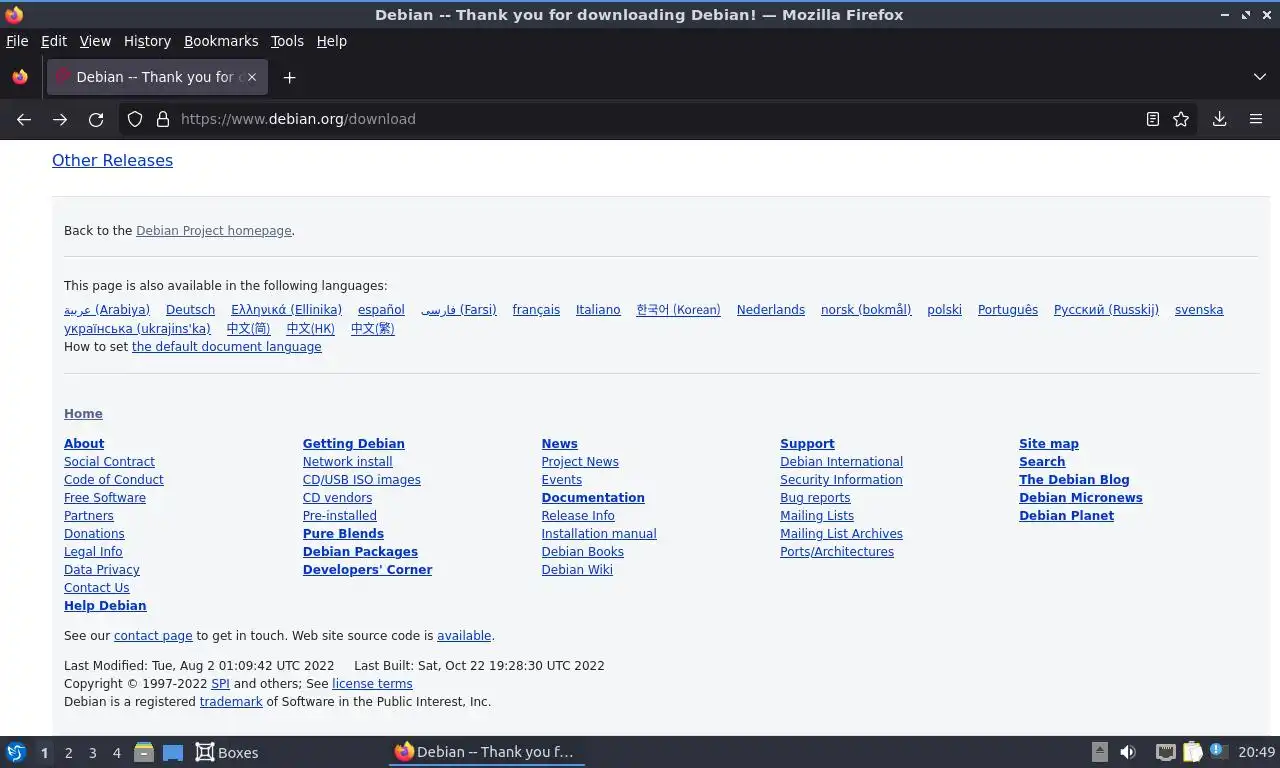The height and width of the screenshot is (768, 1280).
Task: Open a new tab with the plus button
Action: point(289,77)
